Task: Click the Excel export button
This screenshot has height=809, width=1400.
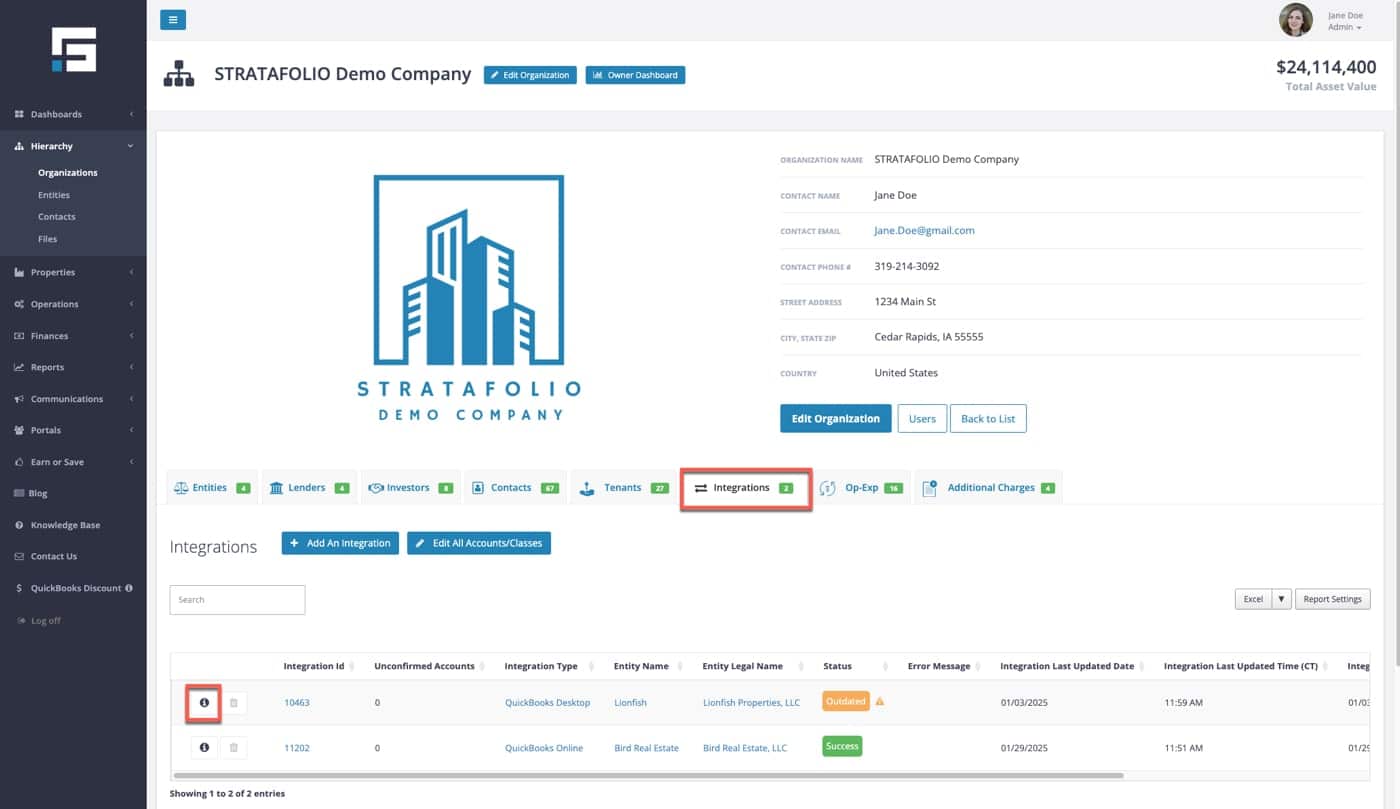Action: [1253, 599]
